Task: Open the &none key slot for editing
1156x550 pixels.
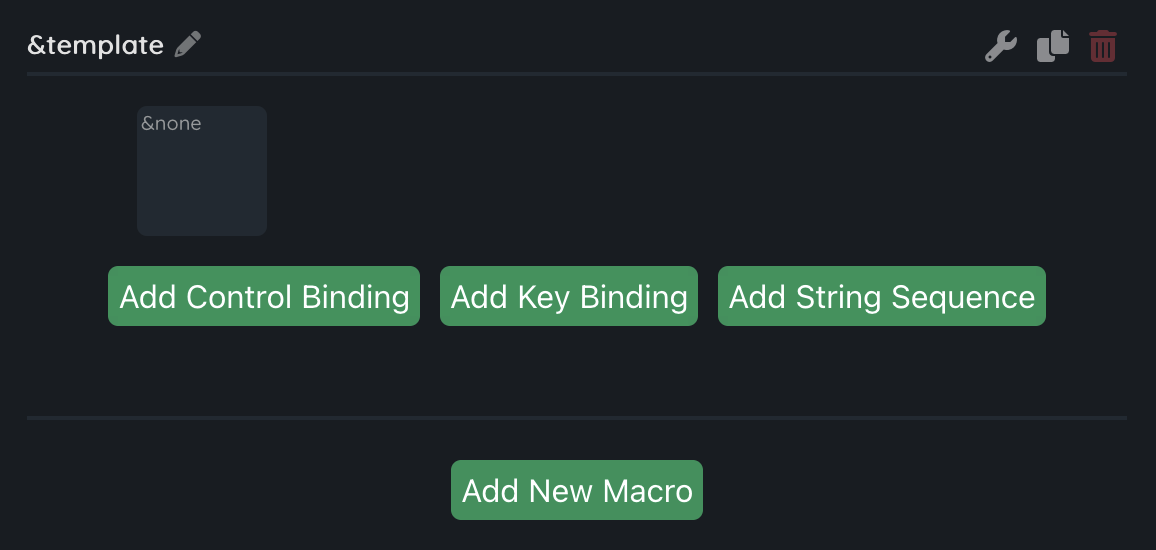Action: 202,171
